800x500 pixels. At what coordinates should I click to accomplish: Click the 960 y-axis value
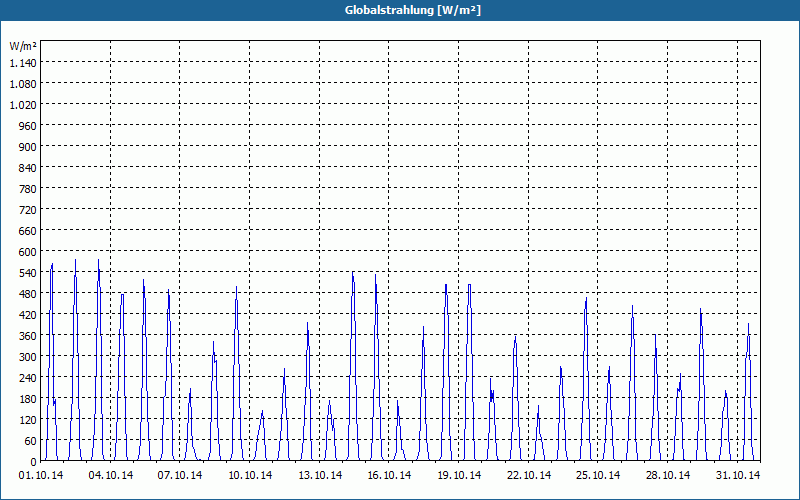pos(28,126)
